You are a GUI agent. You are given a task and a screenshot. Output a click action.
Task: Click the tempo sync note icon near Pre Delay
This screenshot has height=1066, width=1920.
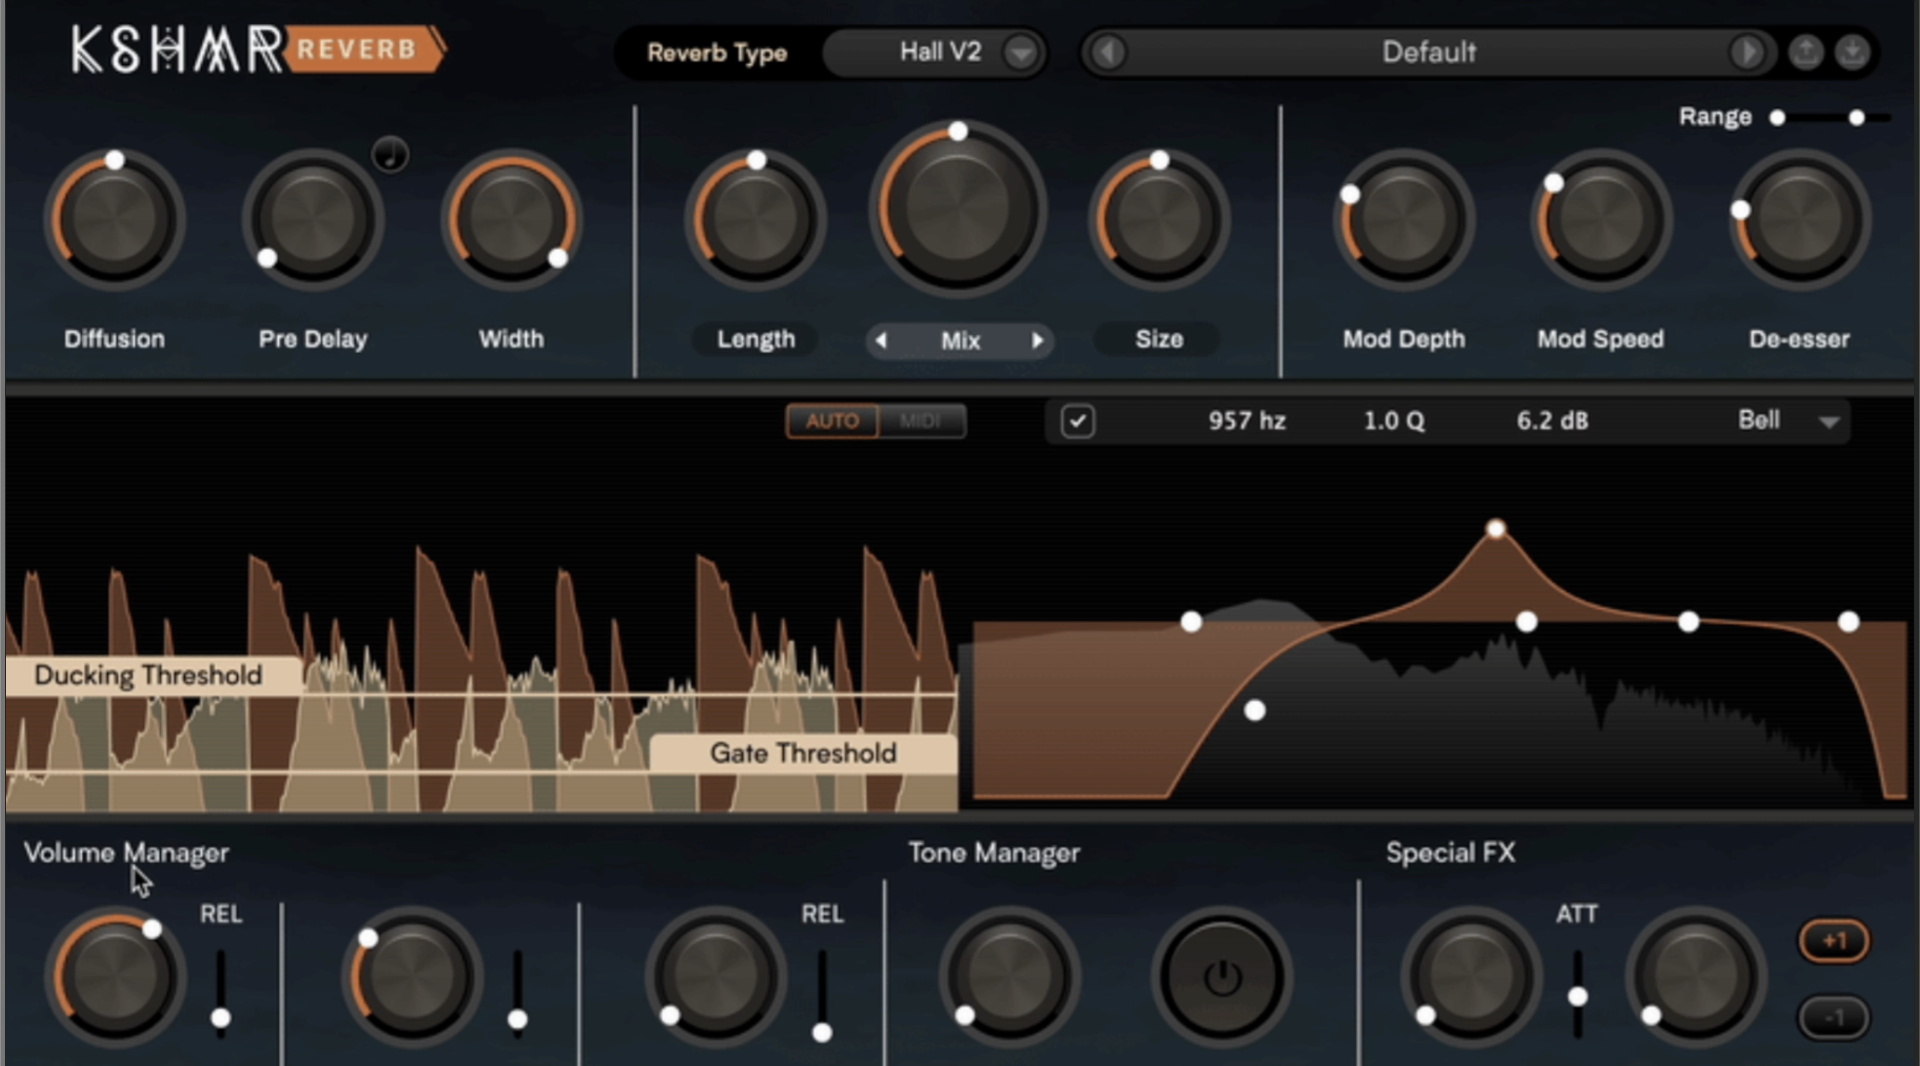point(390,155)
